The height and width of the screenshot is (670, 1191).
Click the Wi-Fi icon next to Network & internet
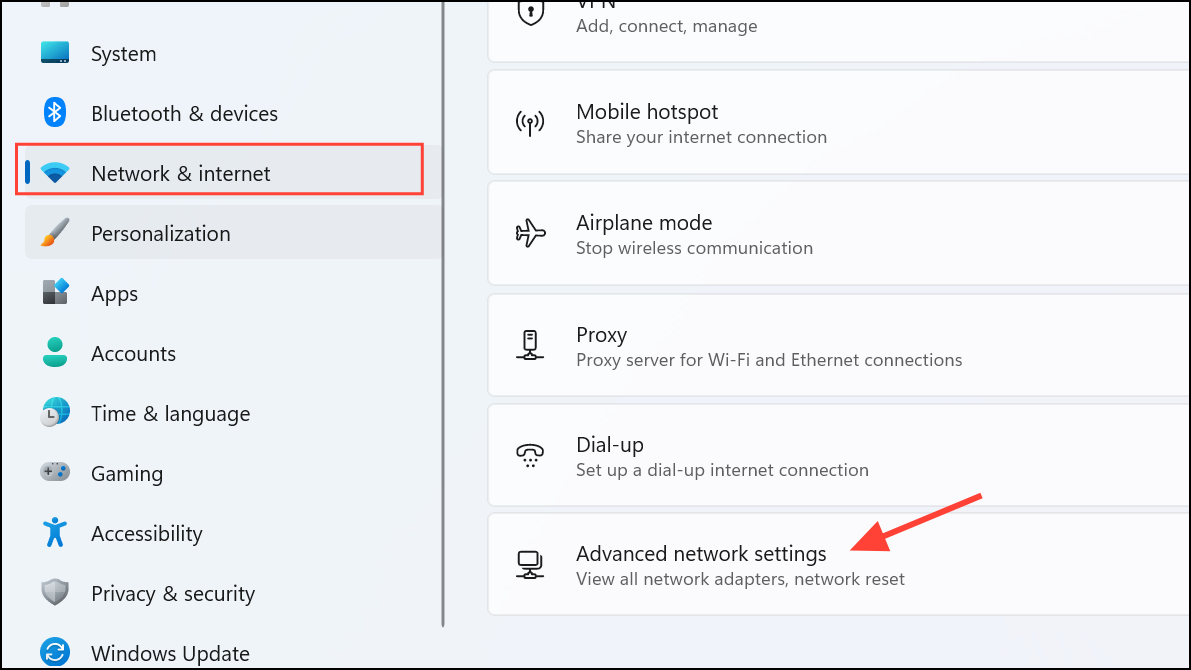click(54, 172)
